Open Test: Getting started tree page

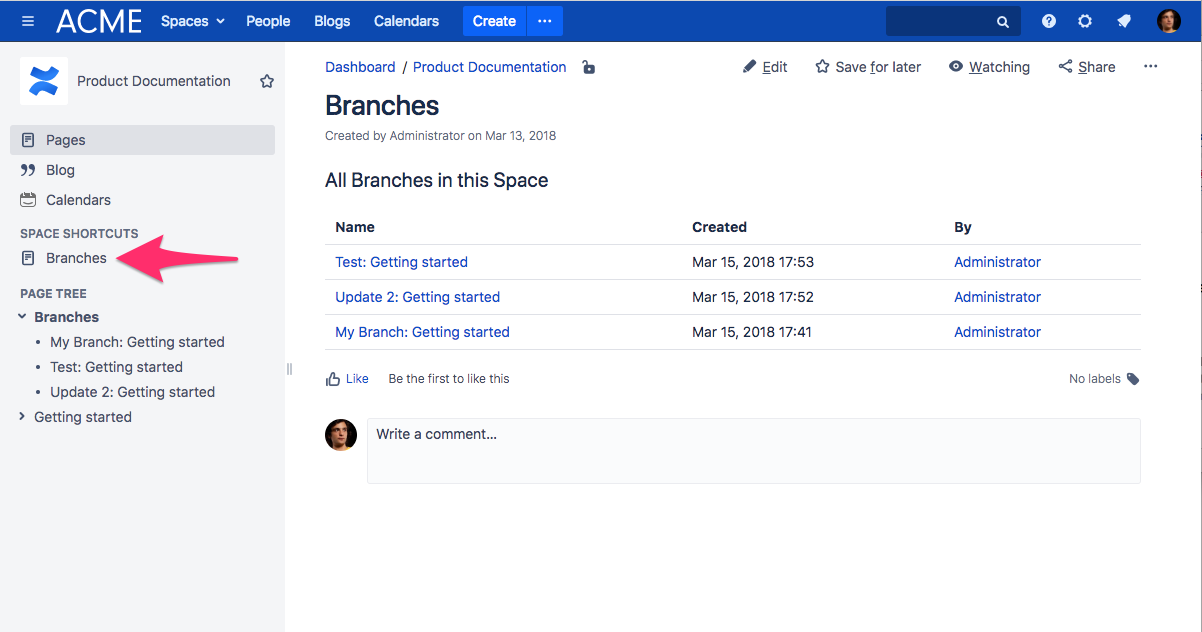116,367
